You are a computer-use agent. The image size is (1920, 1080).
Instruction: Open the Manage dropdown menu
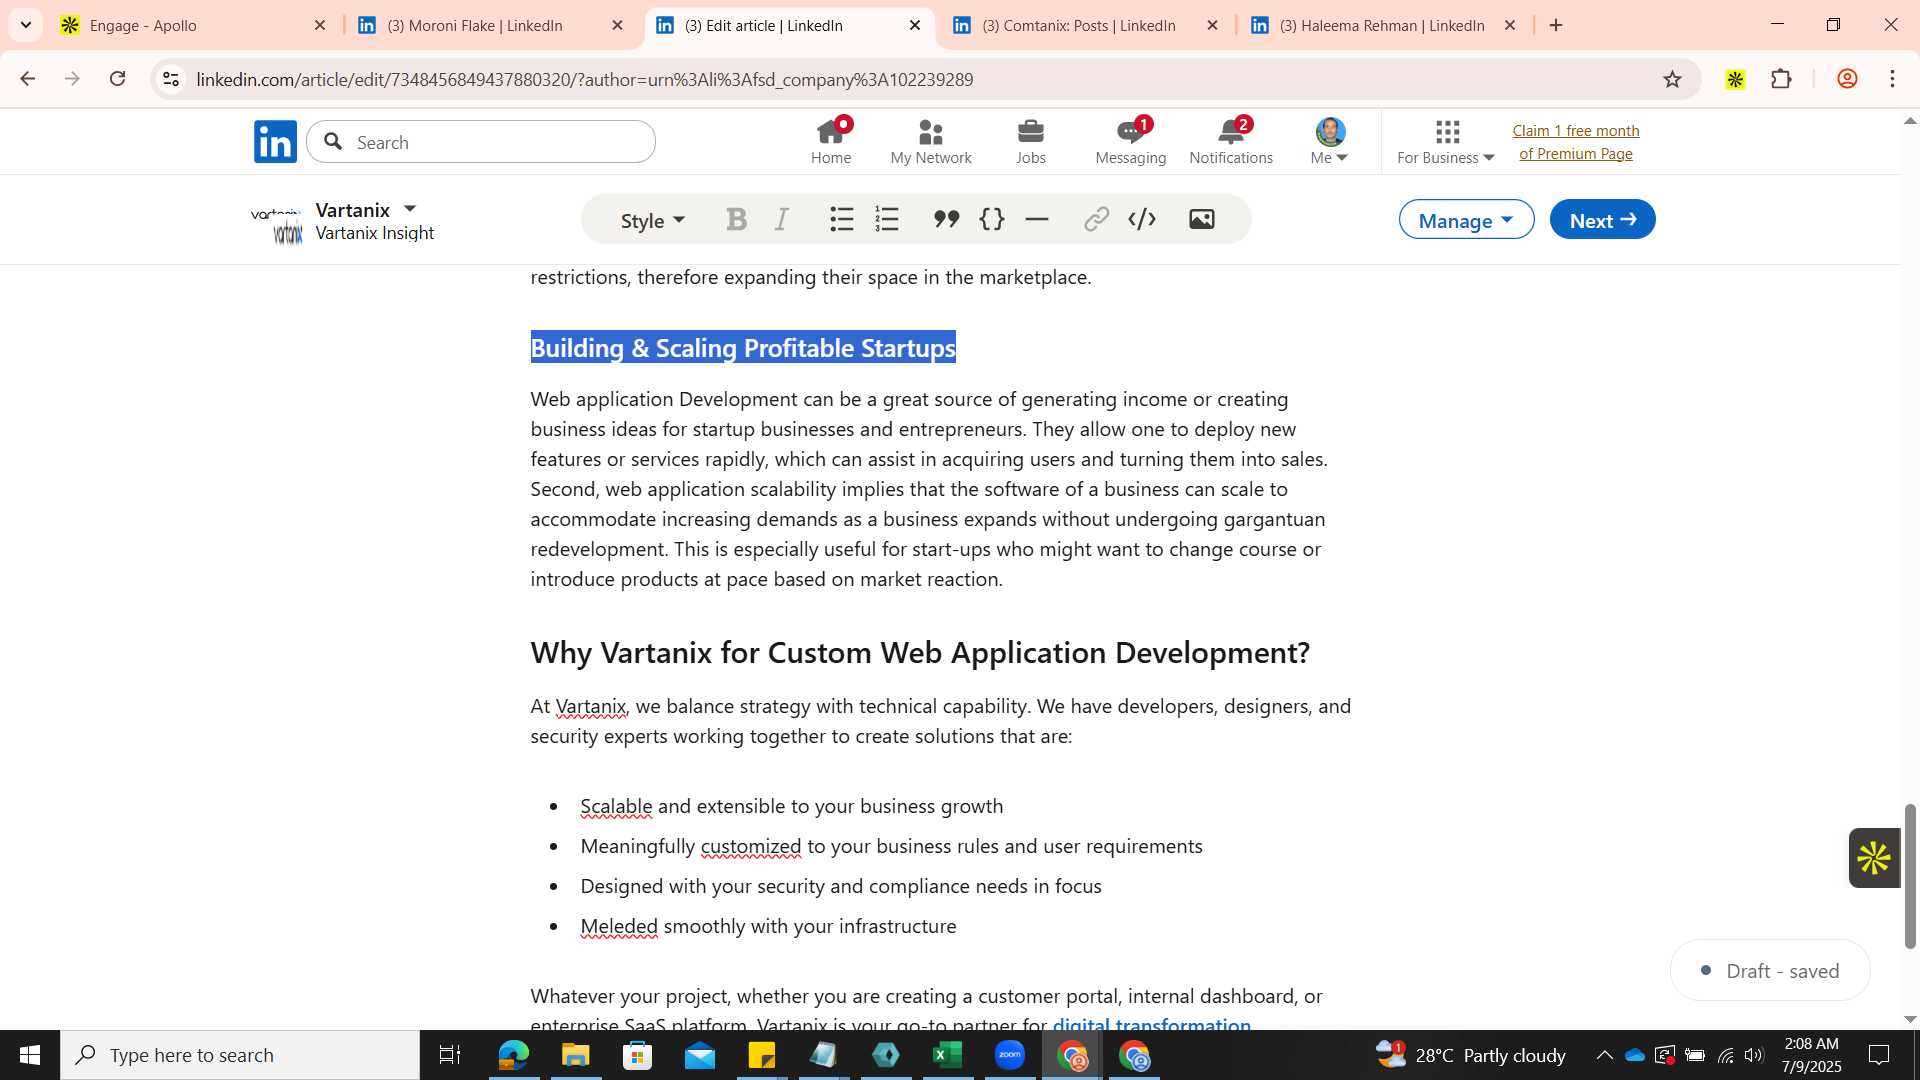coord(1466,220)
